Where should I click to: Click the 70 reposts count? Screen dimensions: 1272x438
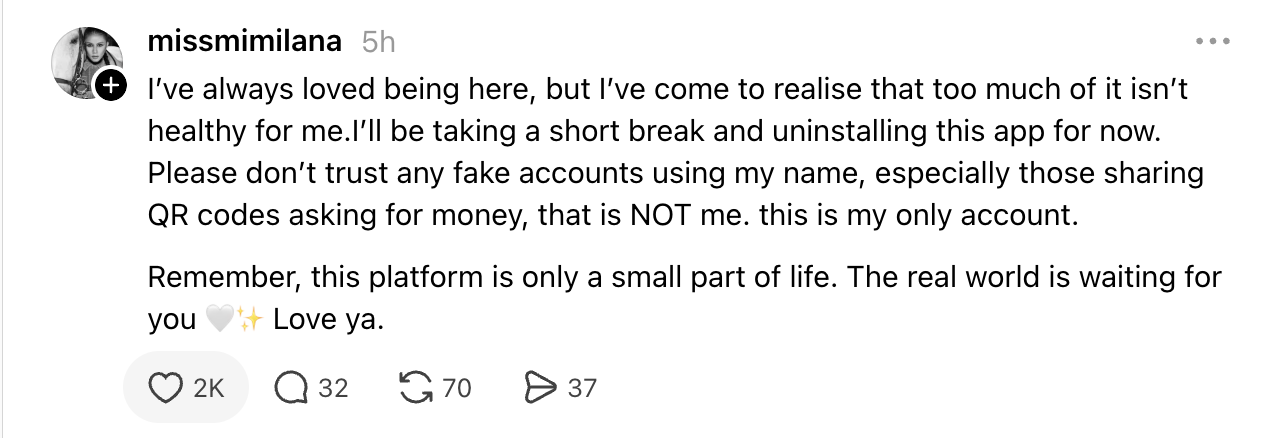(456, 387)
